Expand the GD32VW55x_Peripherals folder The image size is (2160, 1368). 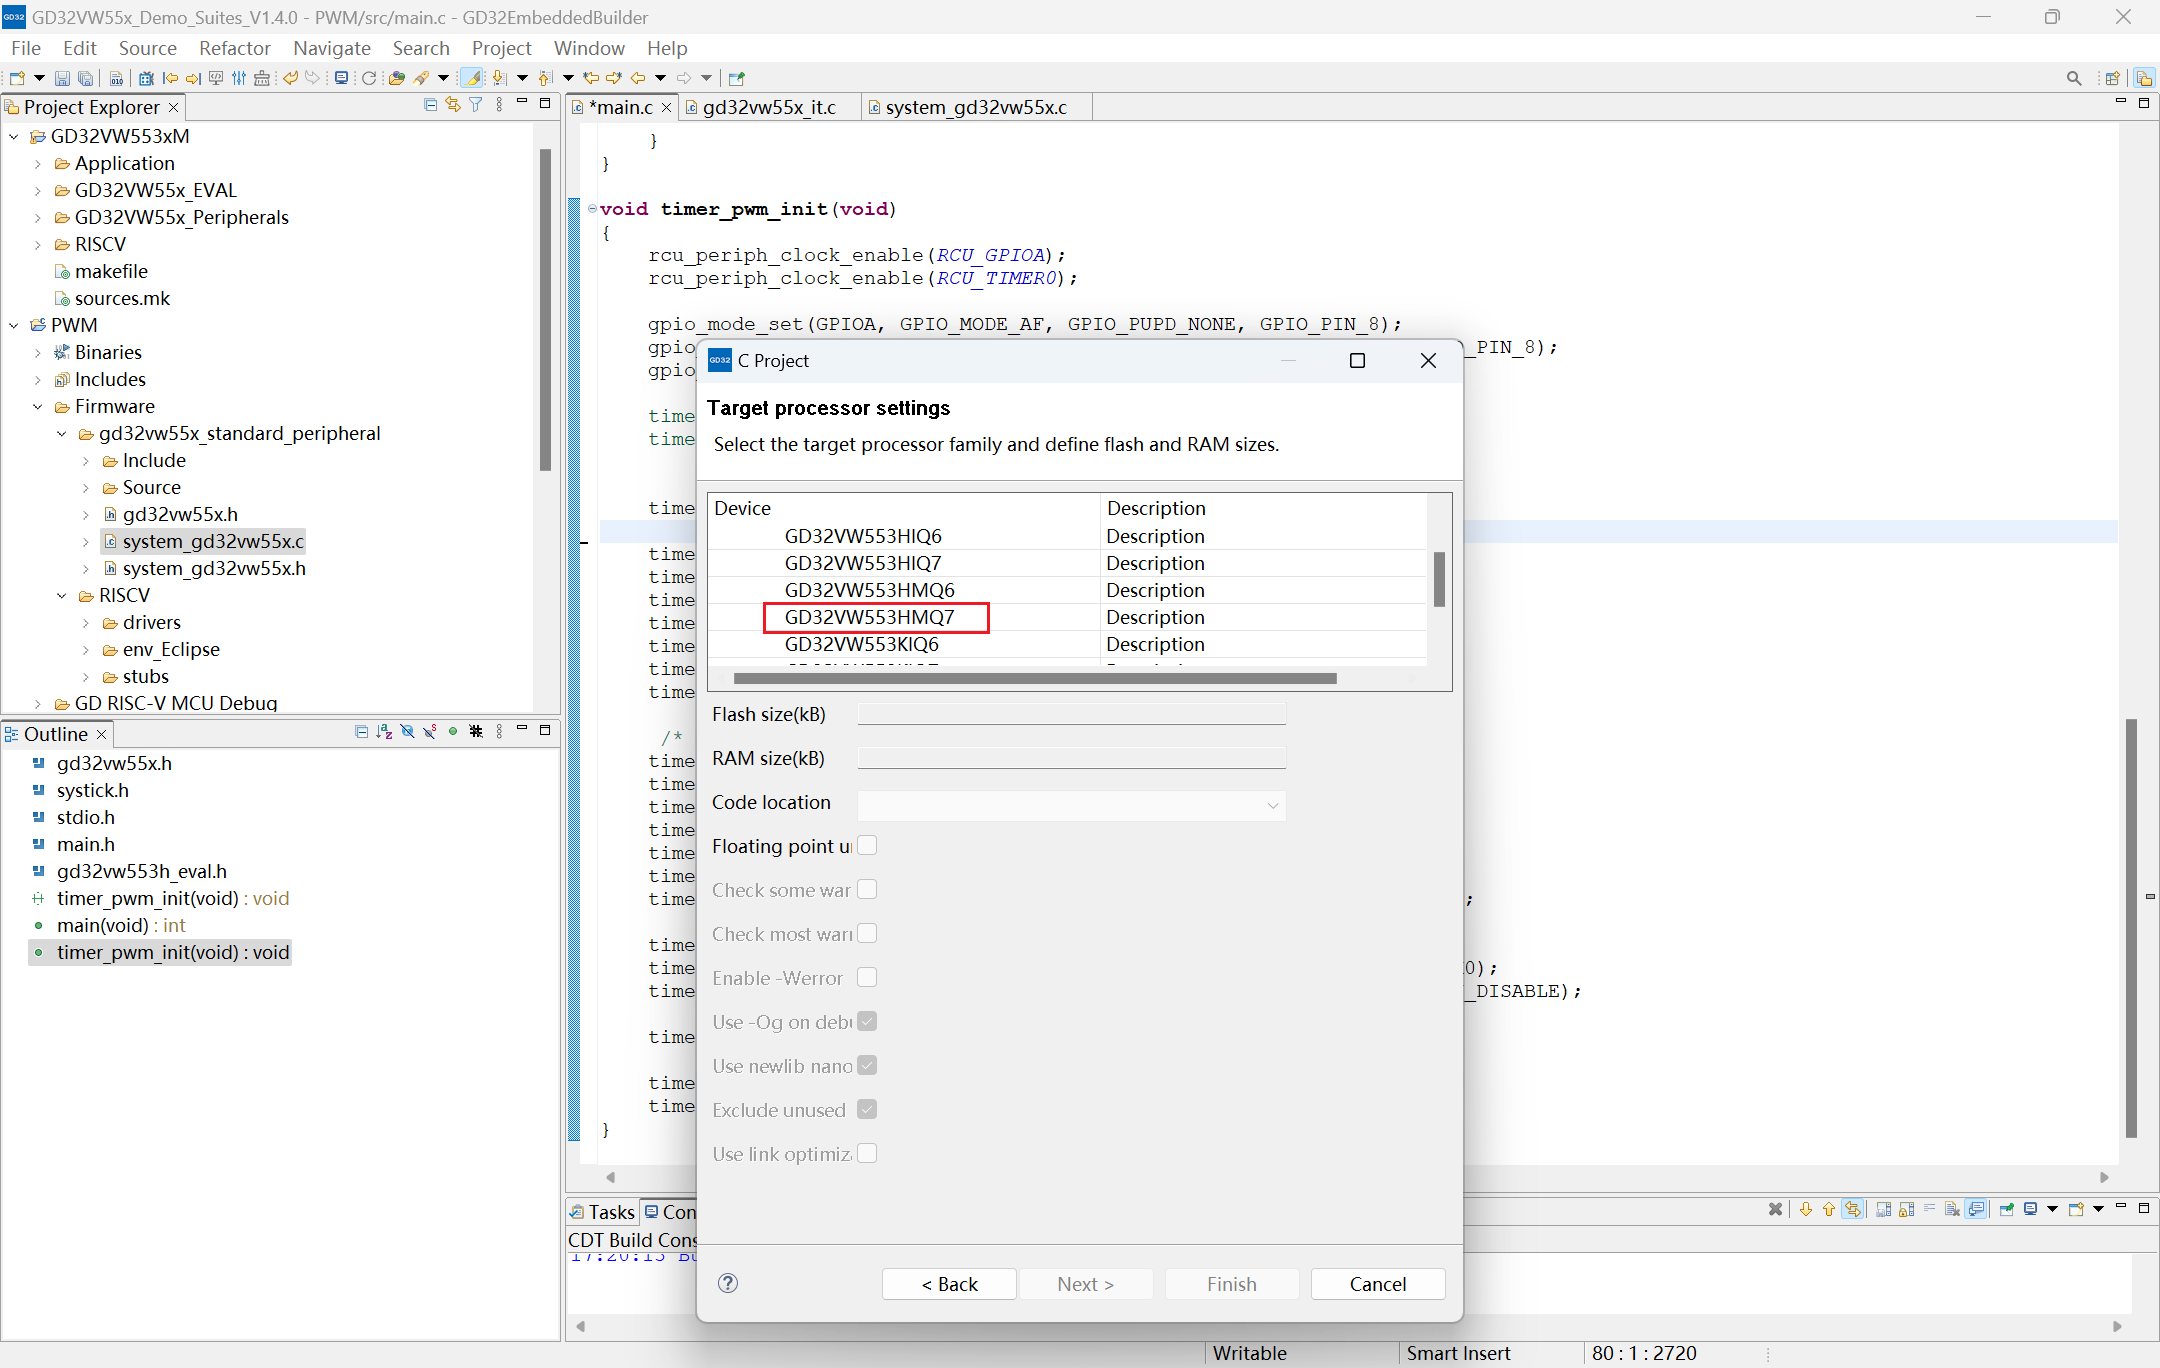pos(38,217)
